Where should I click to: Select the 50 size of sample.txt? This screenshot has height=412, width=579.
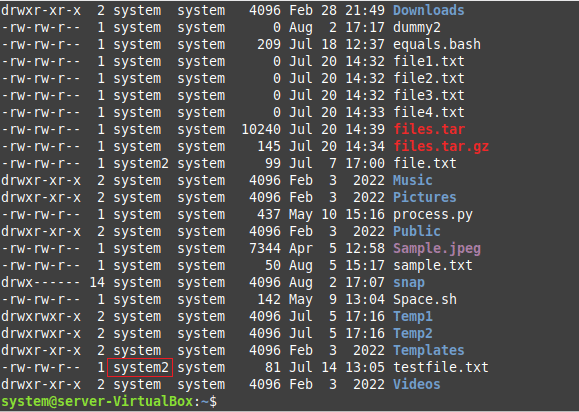(x=273, y=265)
